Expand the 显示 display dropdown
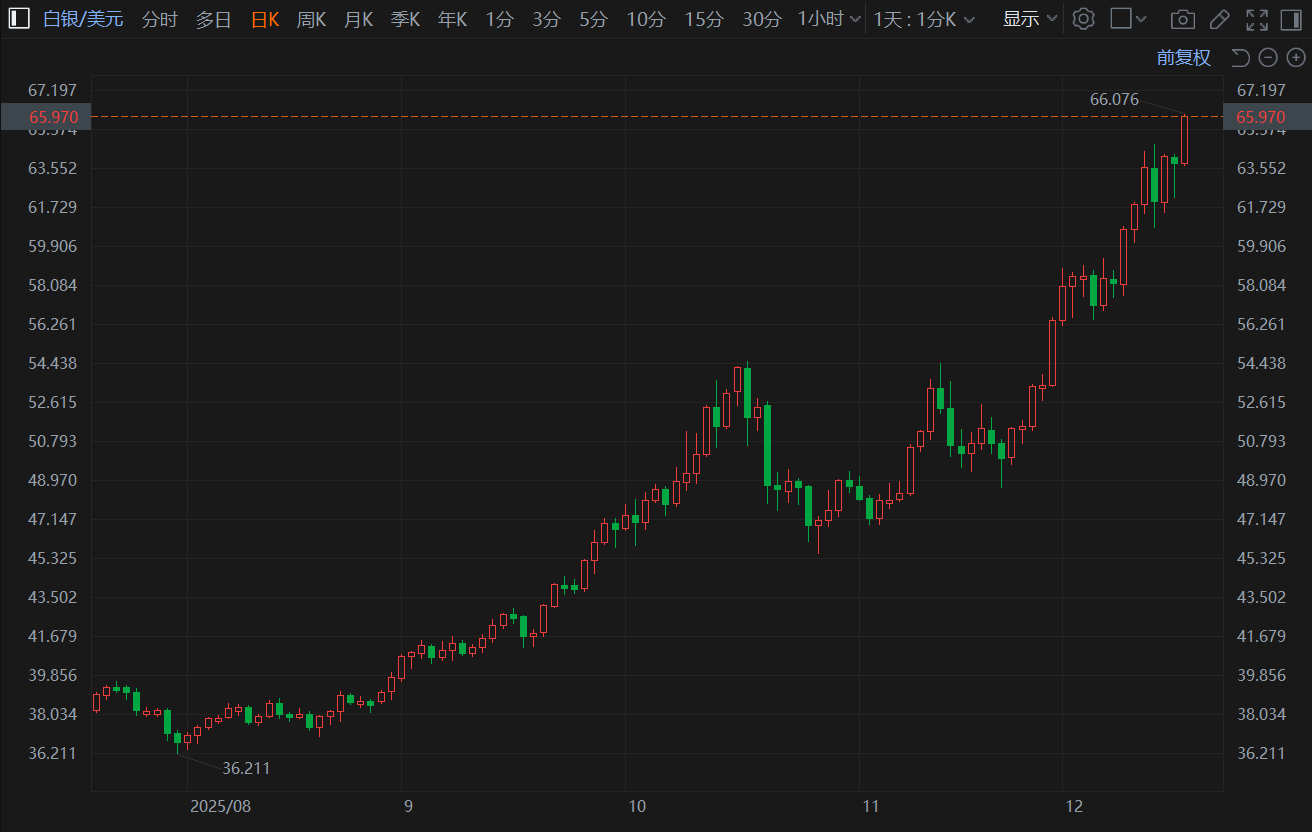This screenshot has width=1312, height=832. [1030, 19]
